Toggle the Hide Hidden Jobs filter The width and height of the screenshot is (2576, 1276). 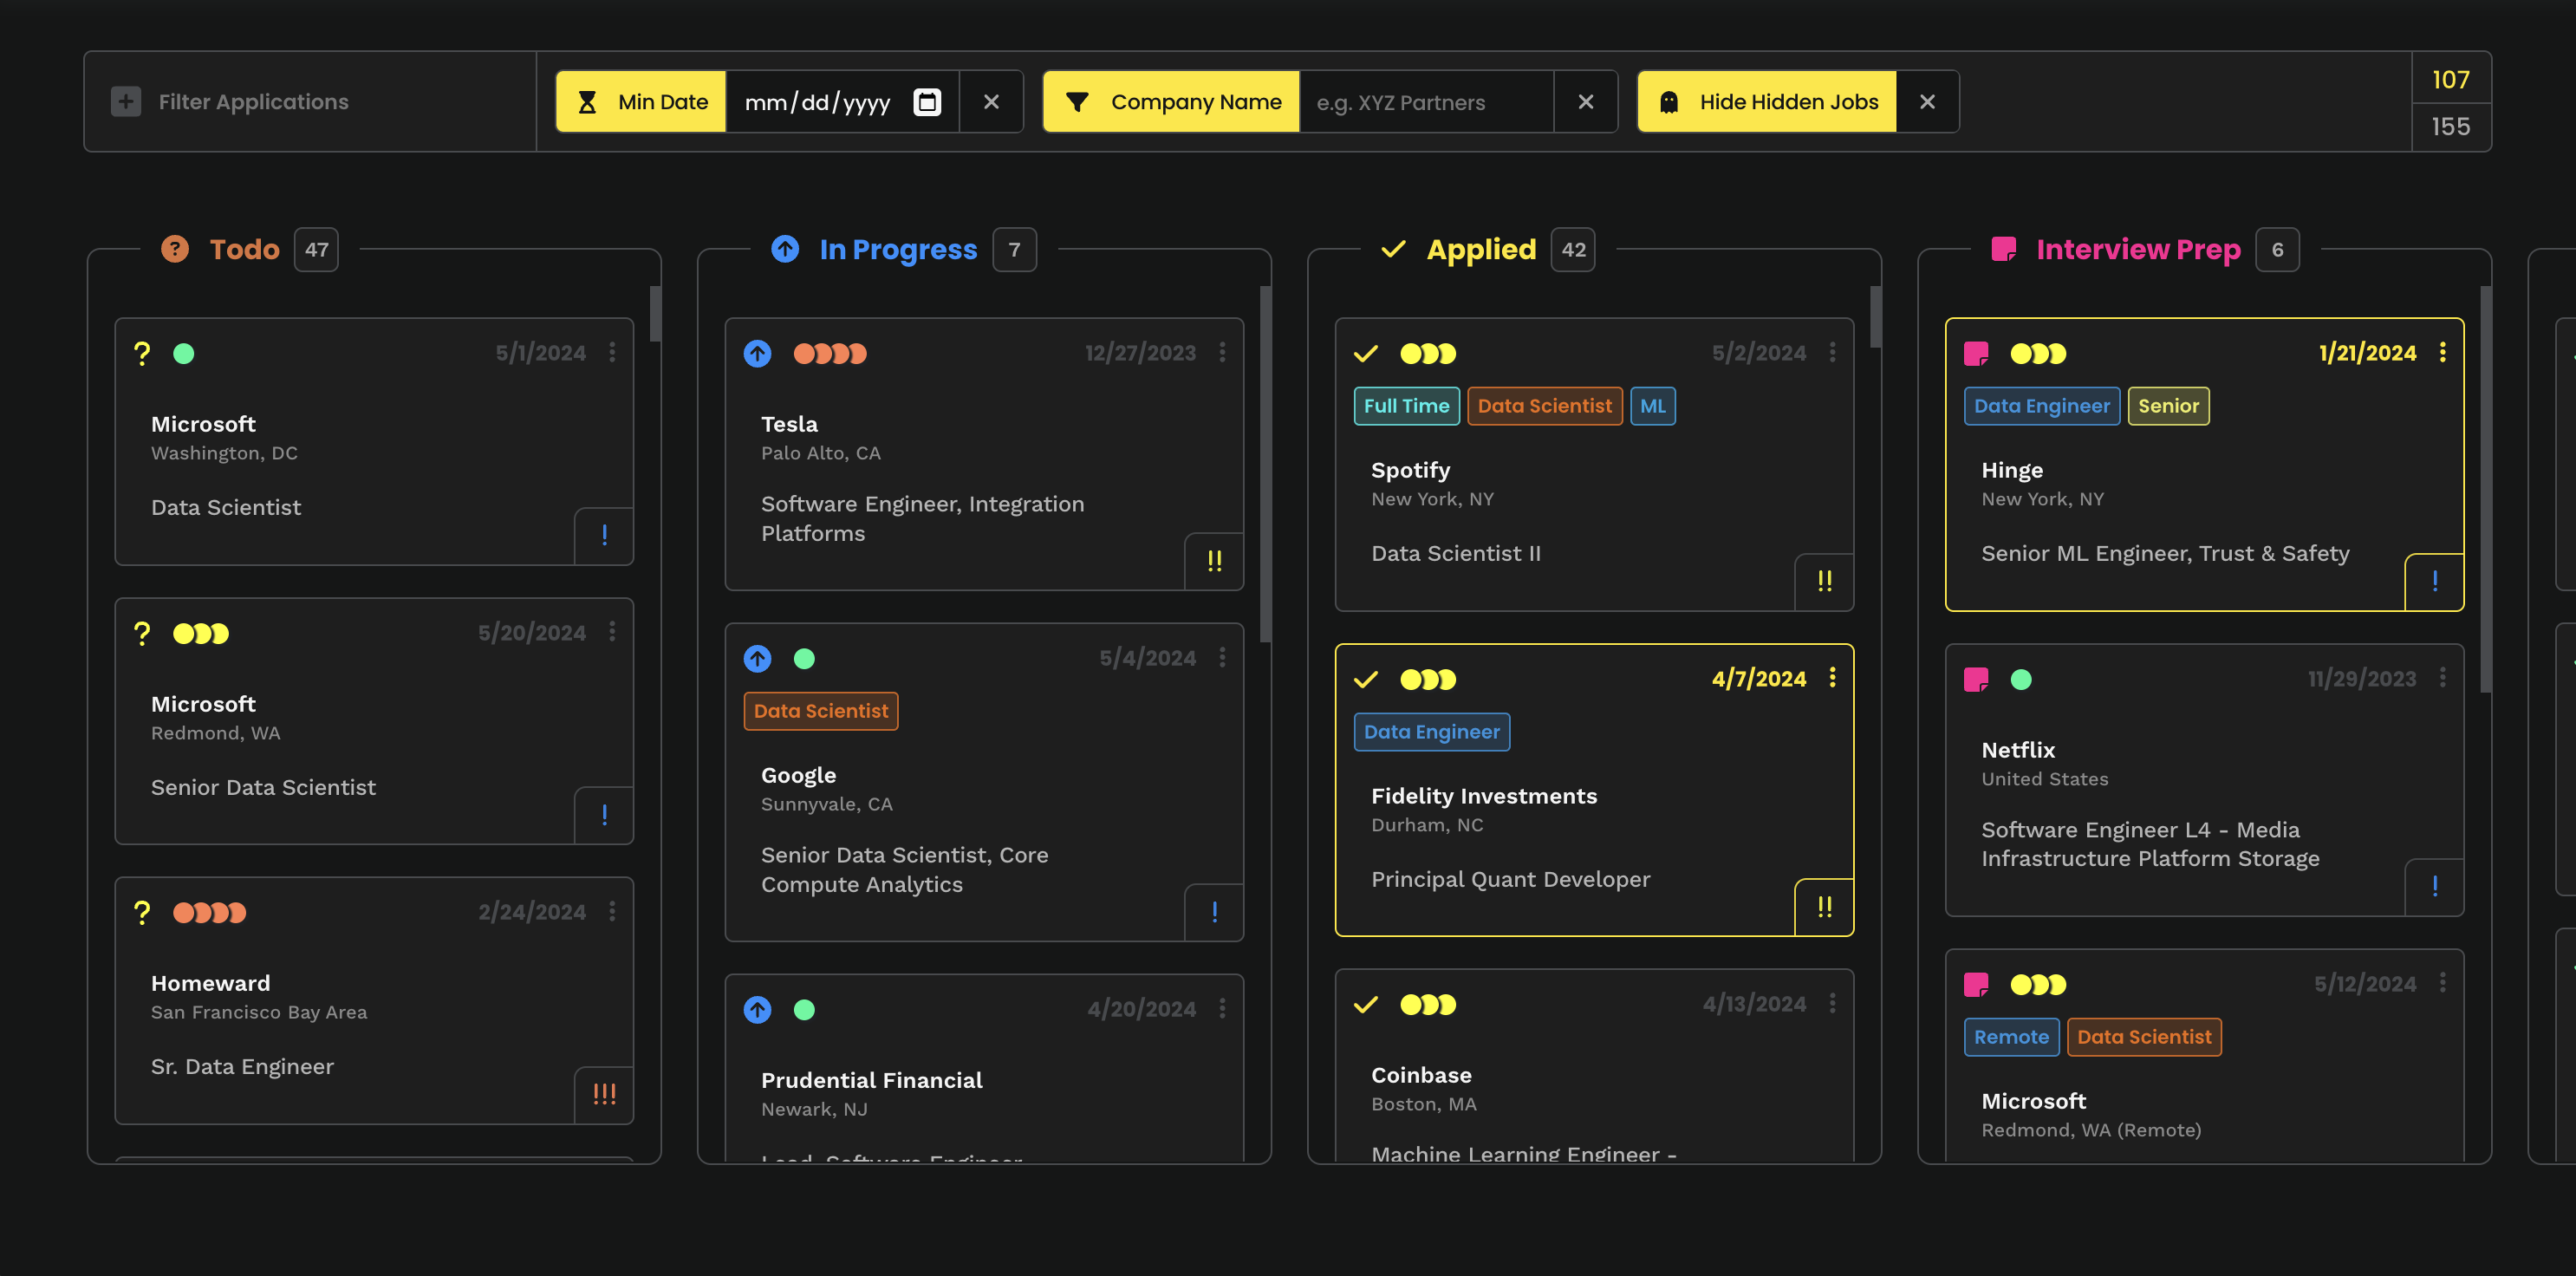coord(1767,102)
